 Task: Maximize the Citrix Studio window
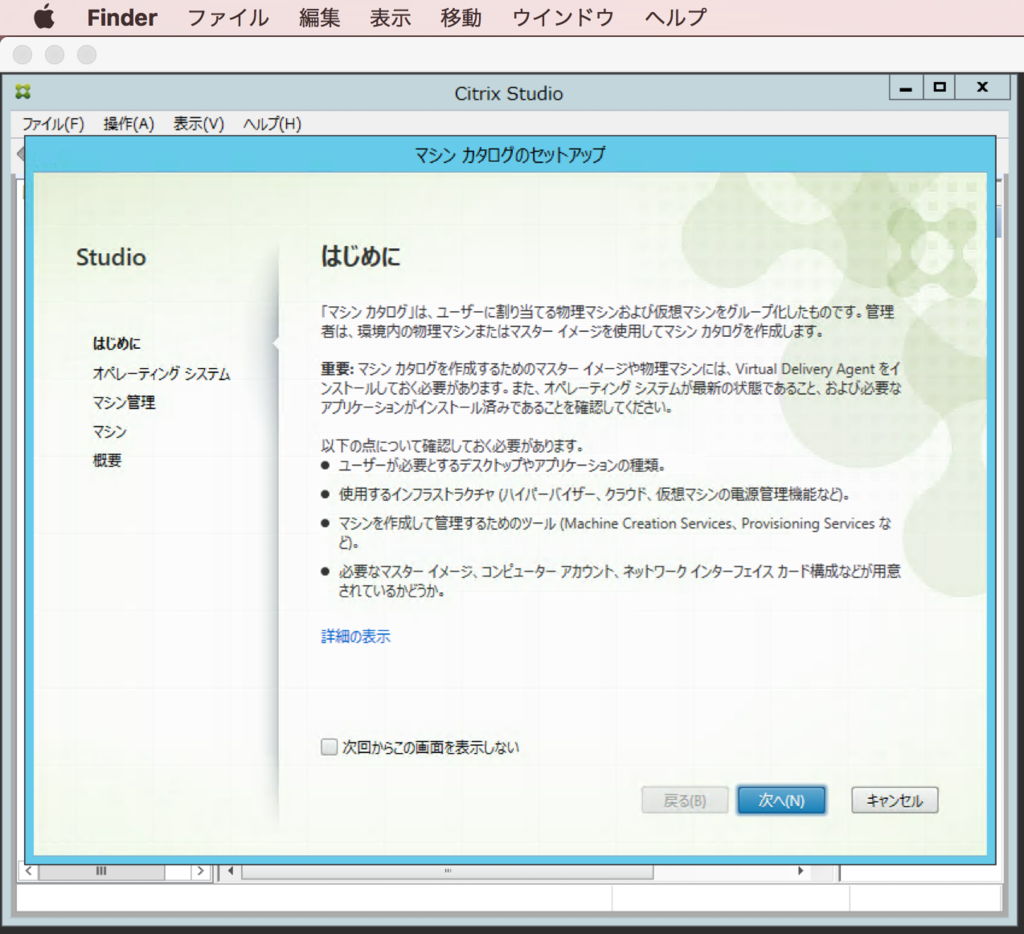click(939, 88)
